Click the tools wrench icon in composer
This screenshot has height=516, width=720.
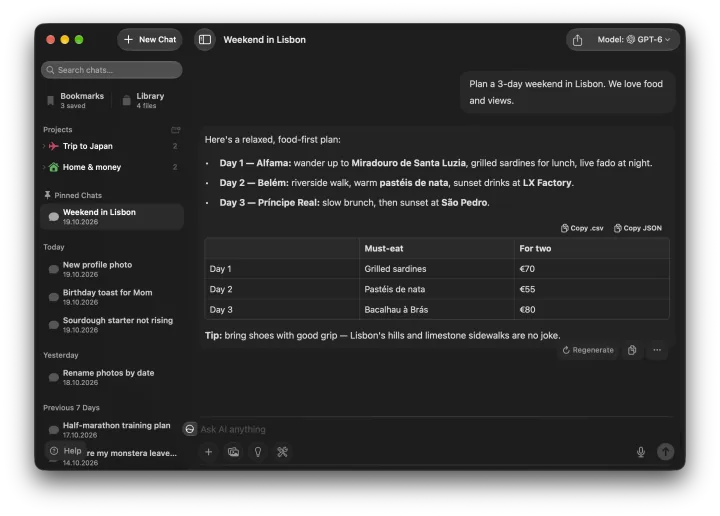pyautogui.click(x=282, y=452)
